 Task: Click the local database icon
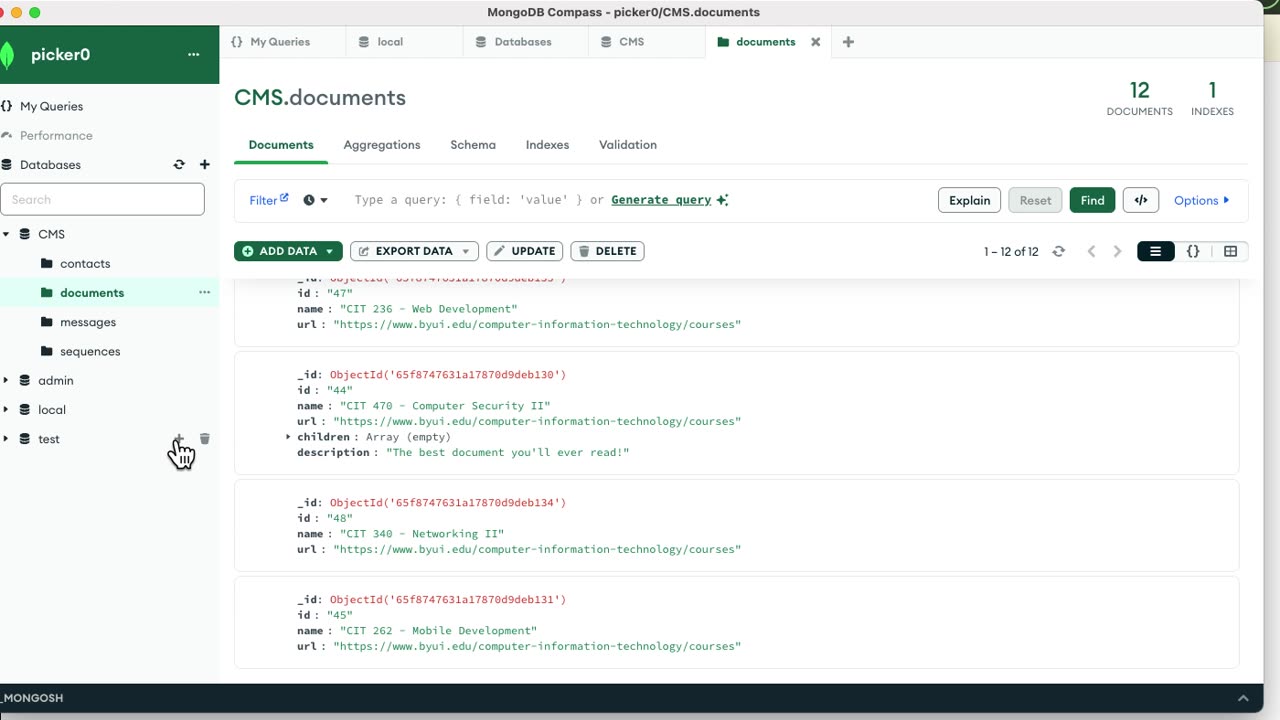point(25,410)
